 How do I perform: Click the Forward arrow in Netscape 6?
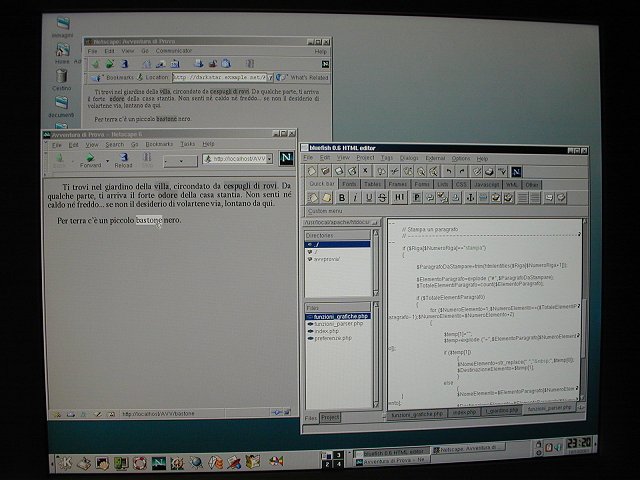(x=90, y=160)
